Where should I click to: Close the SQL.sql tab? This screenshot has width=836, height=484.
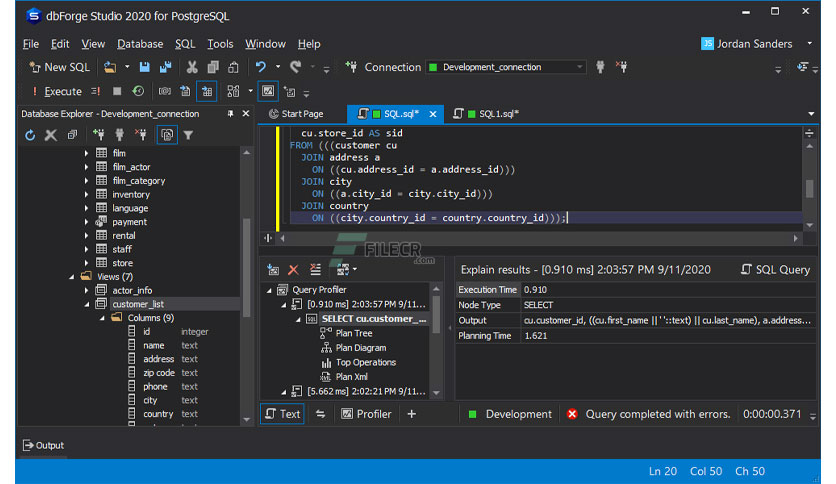(433, 114)
